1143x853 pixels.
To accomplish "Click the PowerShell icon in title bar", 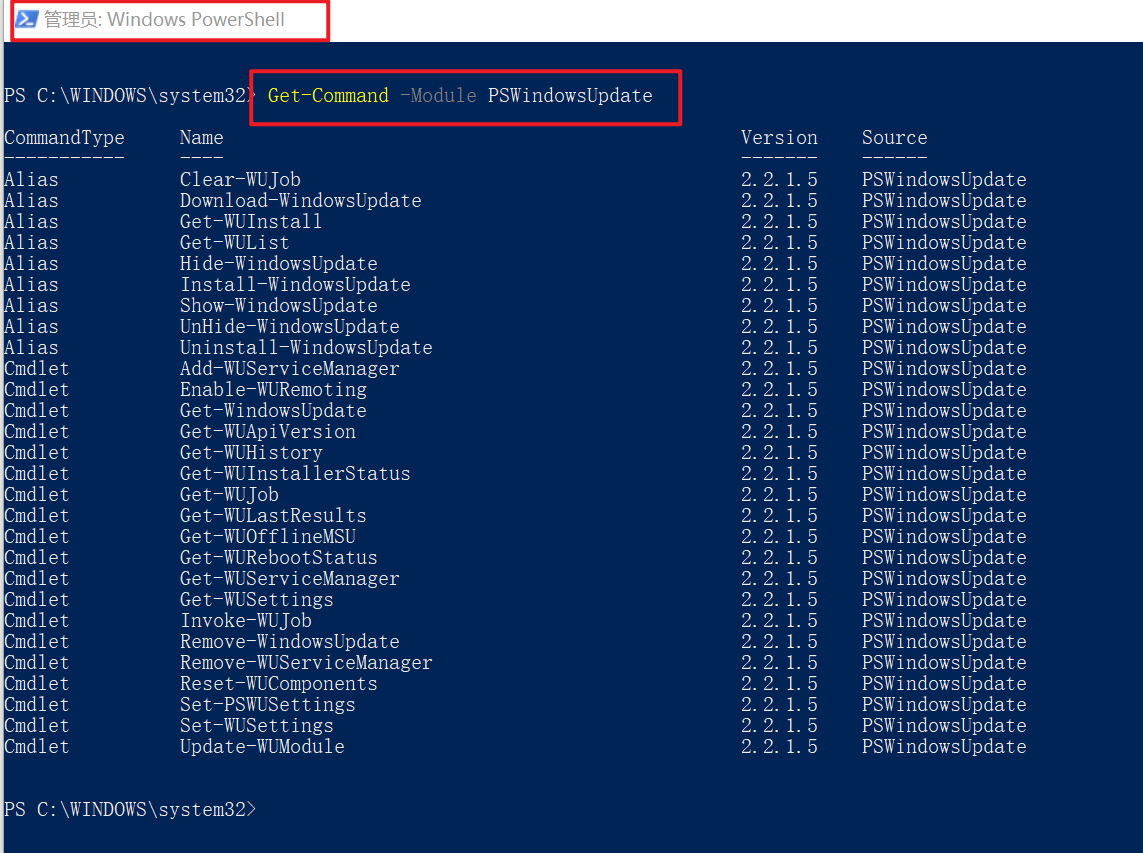I will pyautogui.click(x=27, y=19).
